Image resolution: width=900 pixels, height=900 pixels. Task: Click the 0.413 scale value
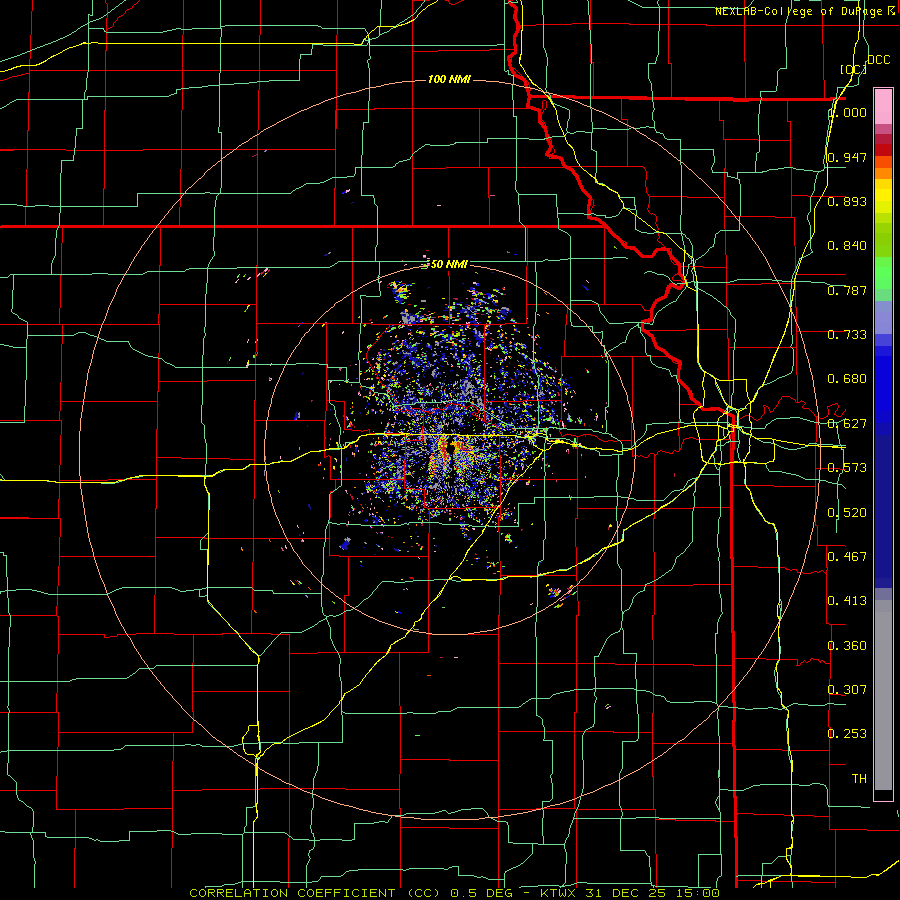(x=847, y=601)
